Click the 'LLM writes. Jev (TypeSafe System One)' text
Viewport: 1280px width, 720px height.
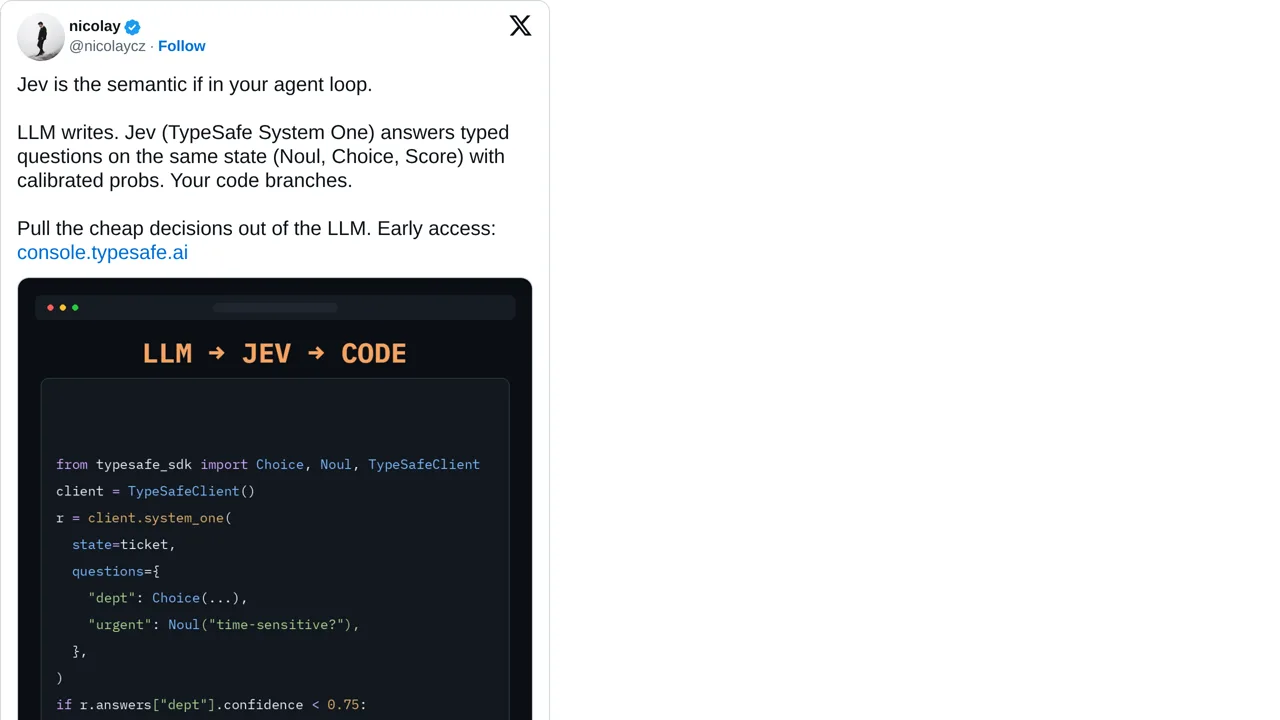click(263, 156)
